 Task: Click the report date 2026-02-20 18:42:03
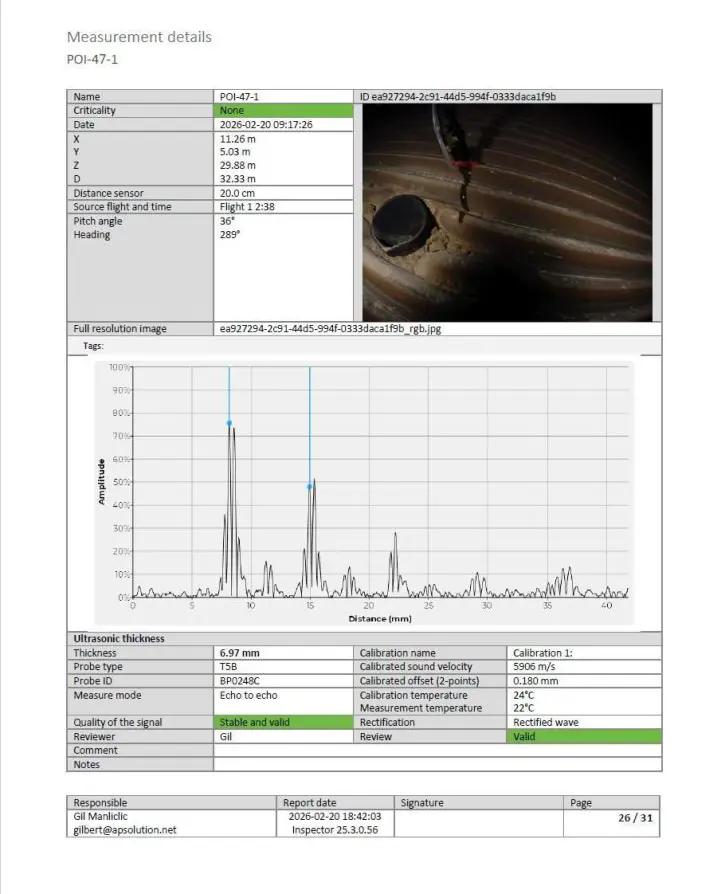tap(335, 816)
